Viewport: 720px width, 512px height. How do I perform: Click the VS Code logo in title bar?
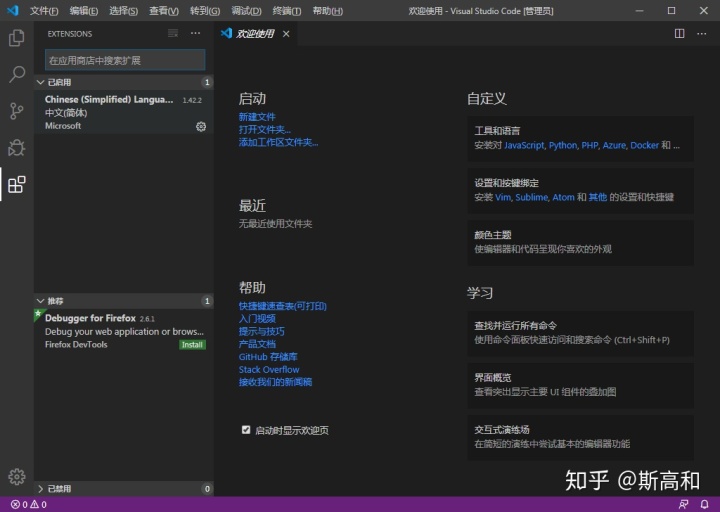13,10
